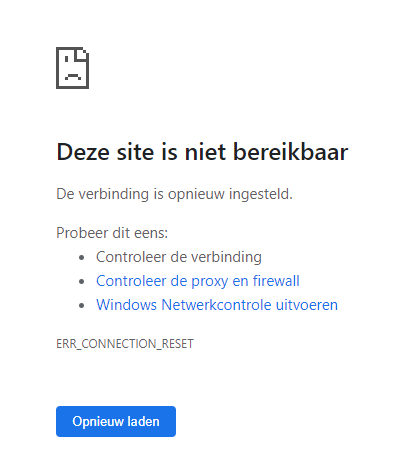The width and height of the screenshot is (402, 455).
Task: Reload the page with Opnieuw laden
Action: (x=116, y=421)
